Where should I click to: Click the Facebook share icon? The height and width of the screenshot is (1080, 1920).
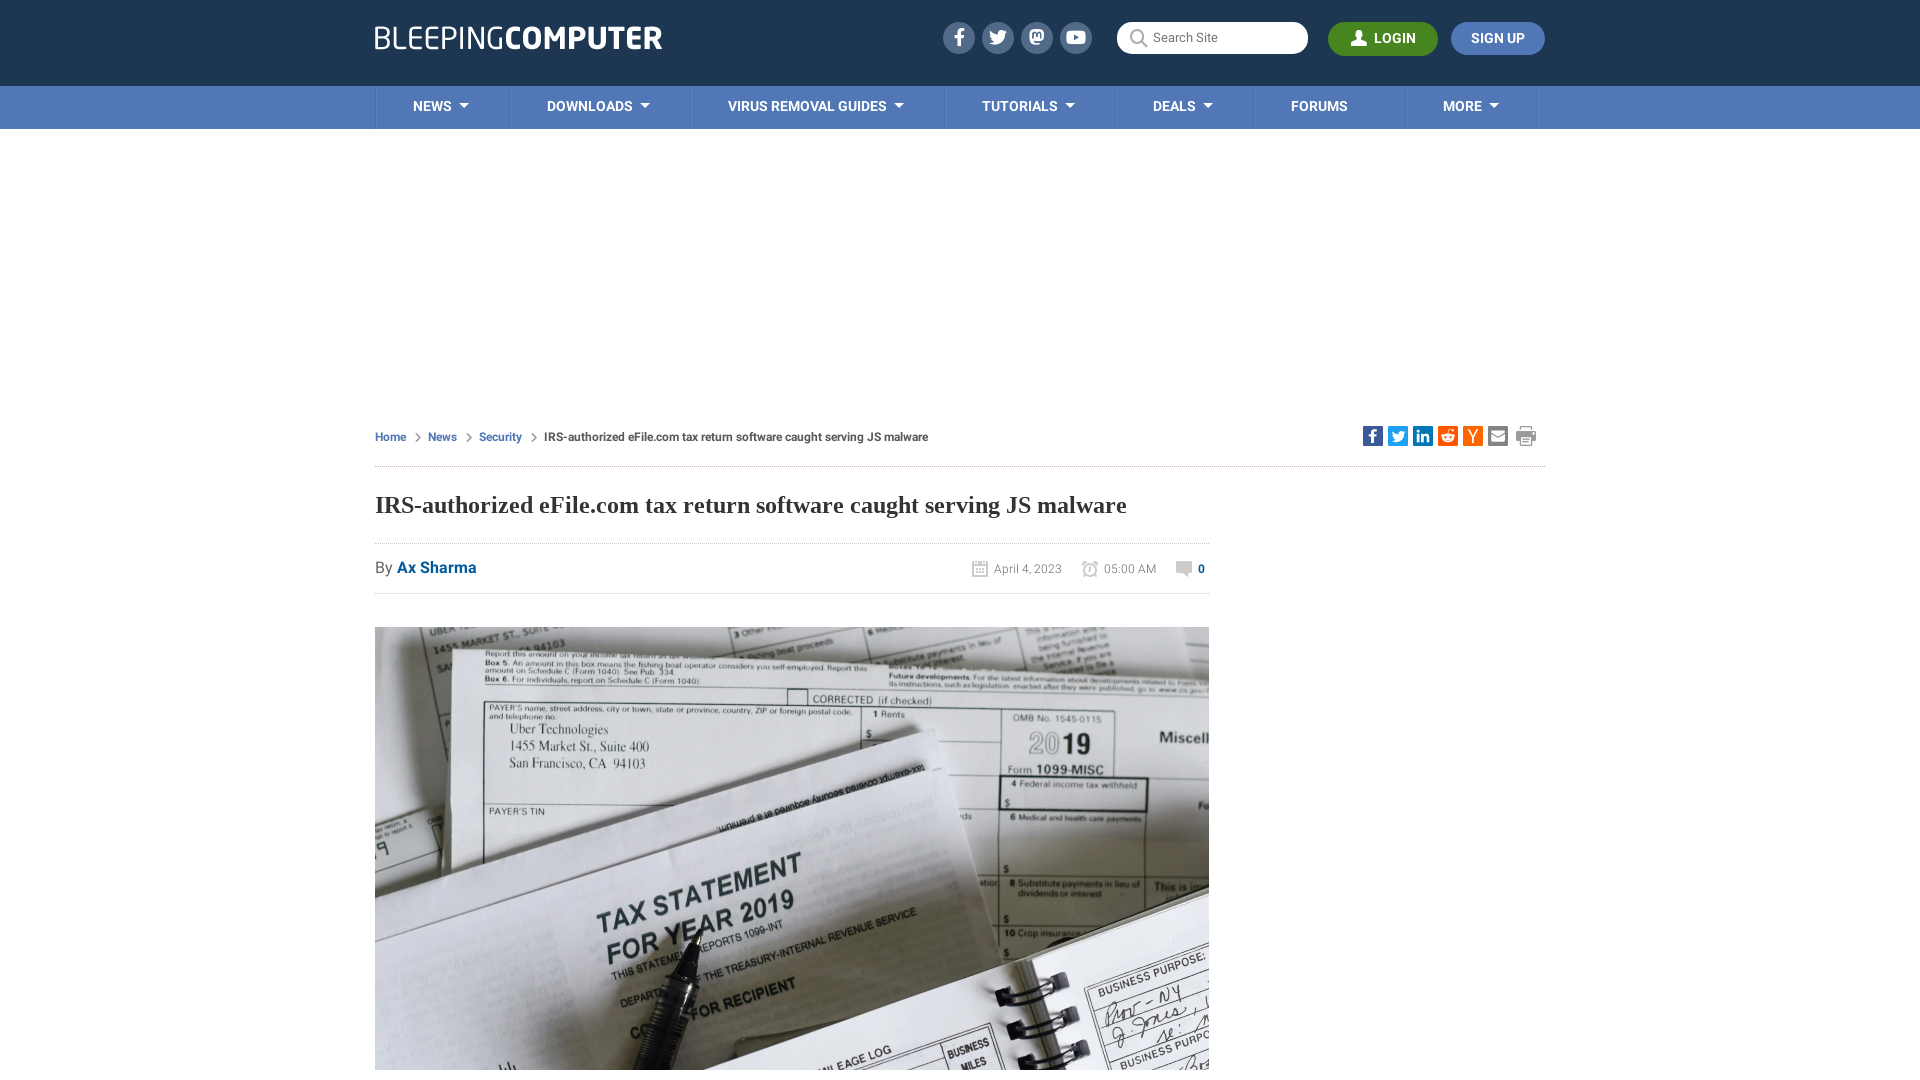click(1373, 435)
